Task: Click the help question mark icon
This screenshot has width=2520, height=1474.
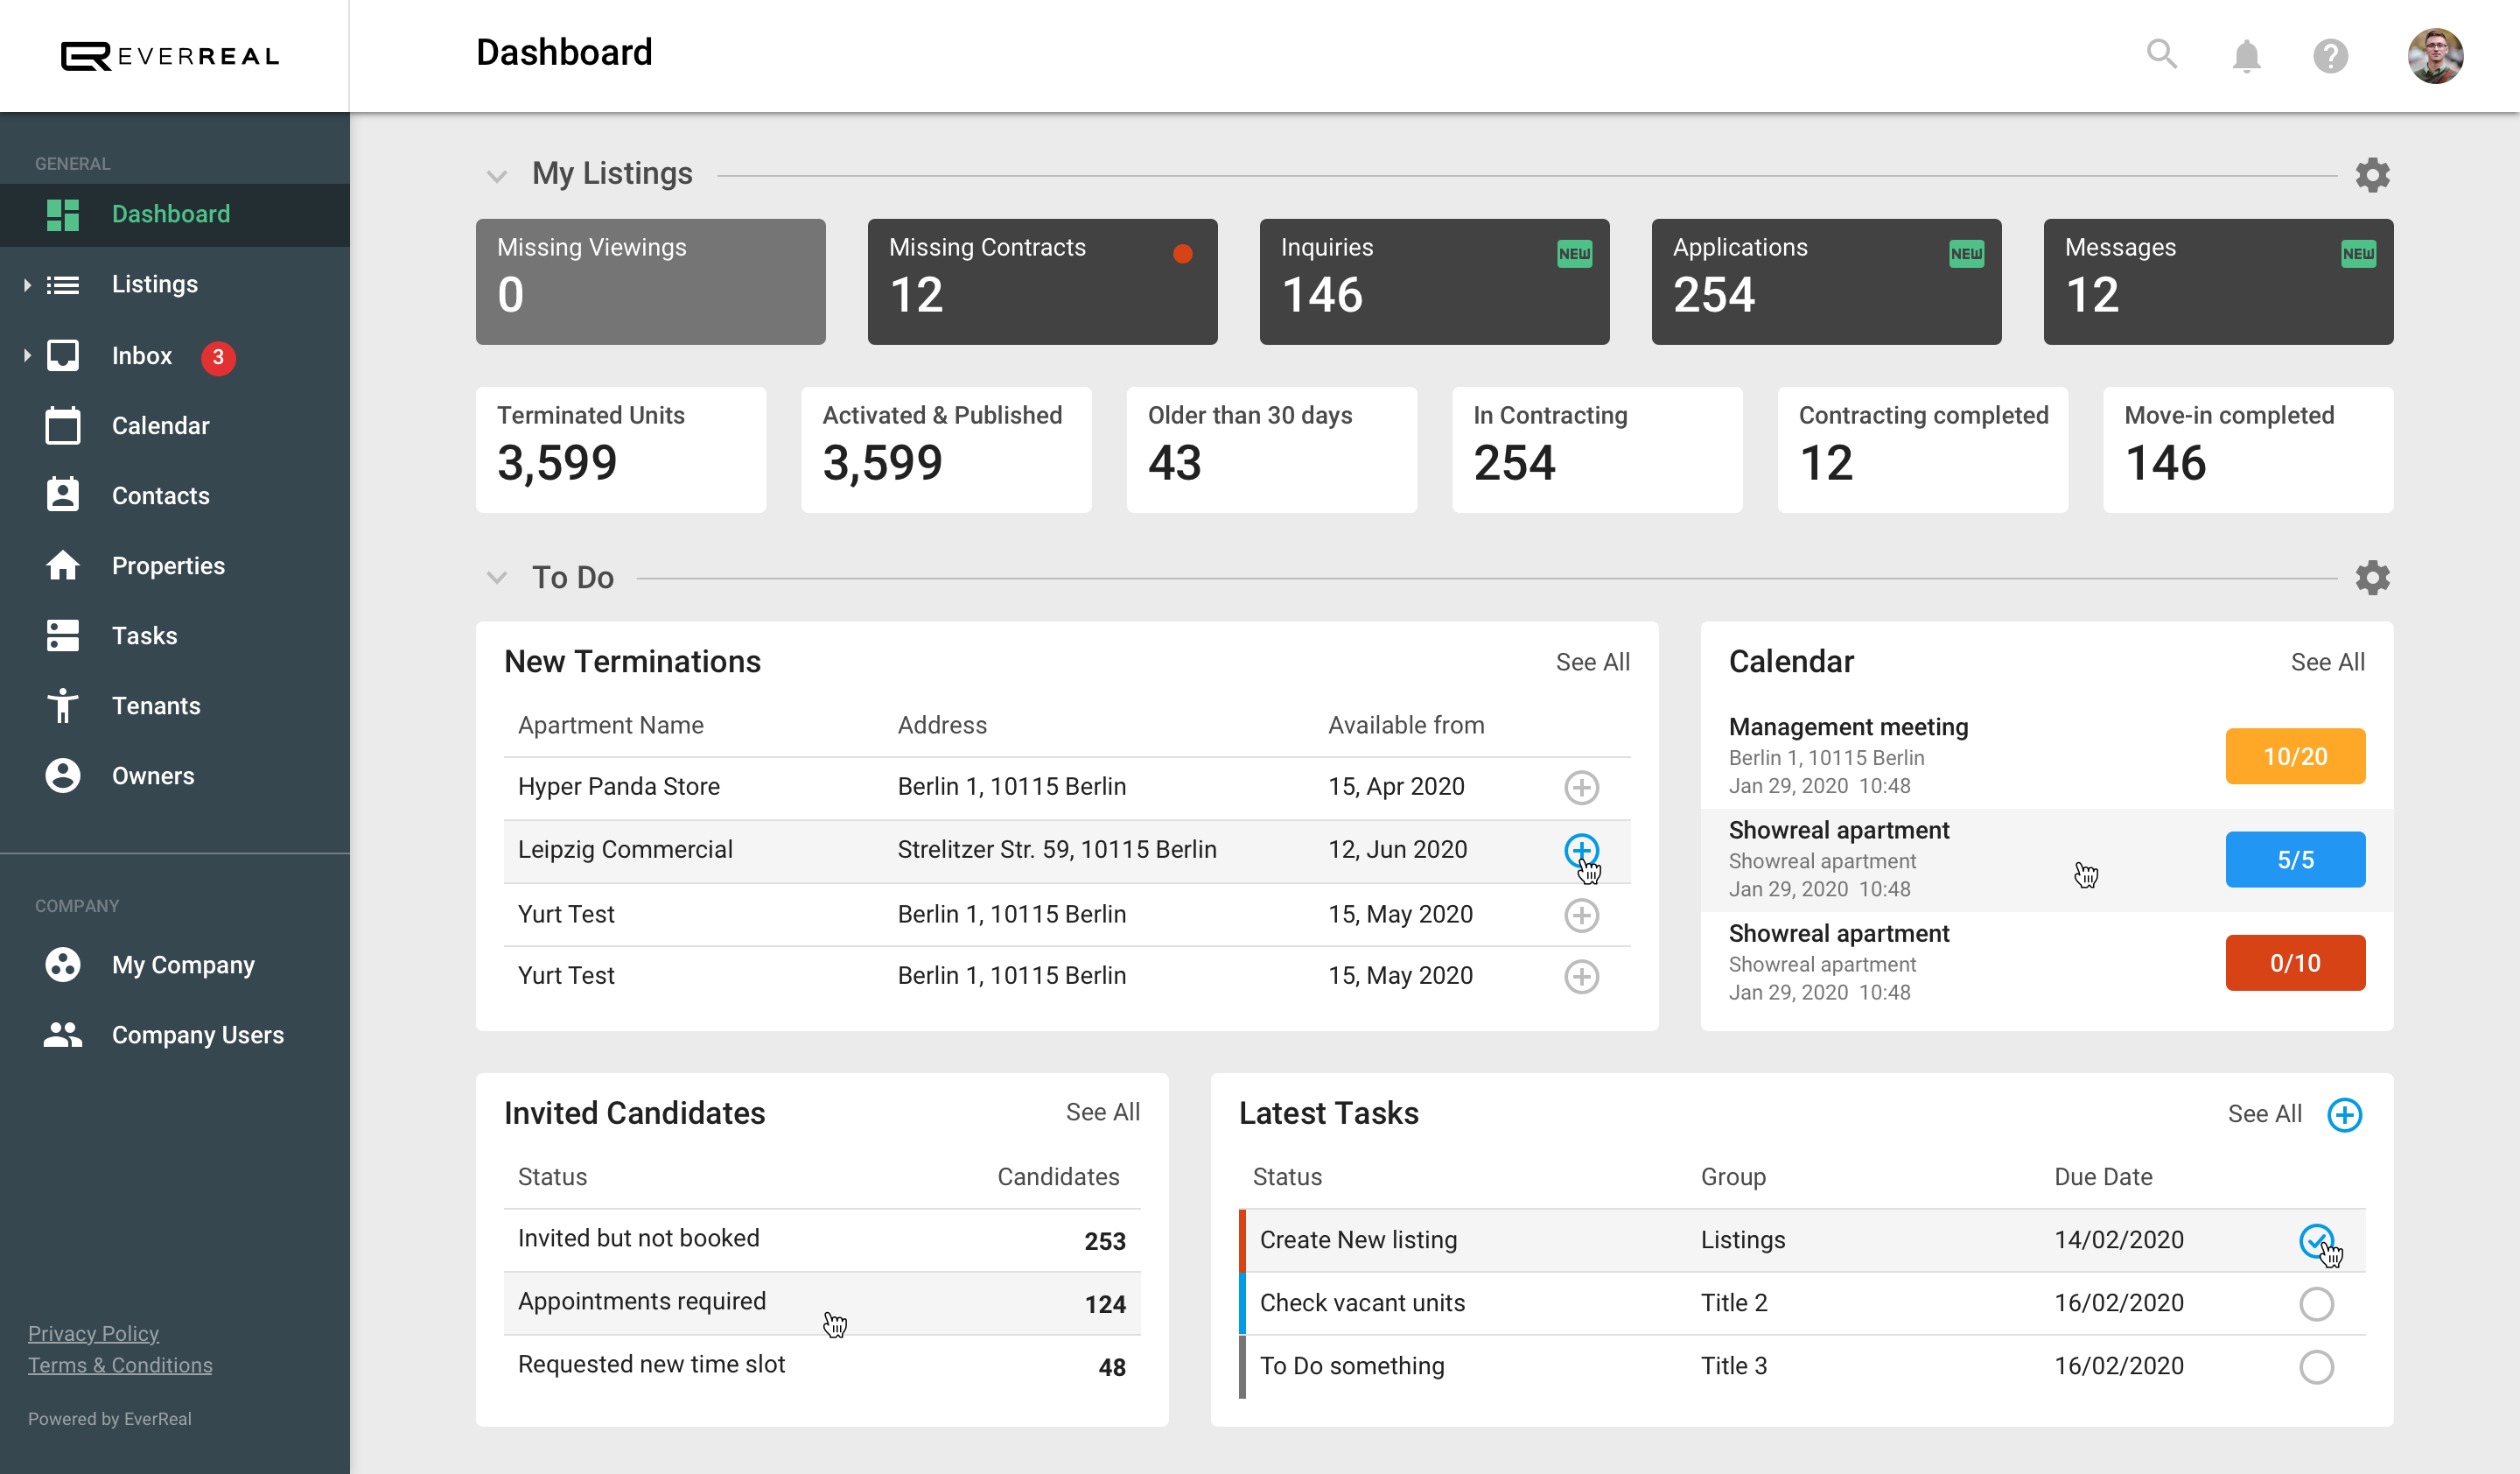Action: coord(2330,56)
